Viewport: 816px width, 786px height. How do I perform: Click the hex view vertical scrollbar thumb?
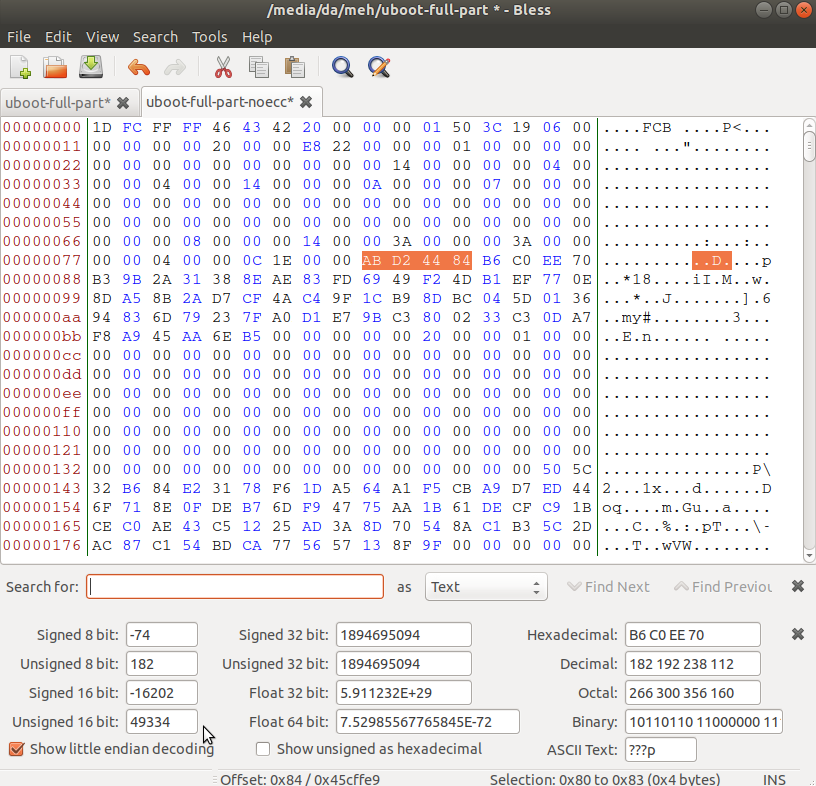[x=809, y=147]
